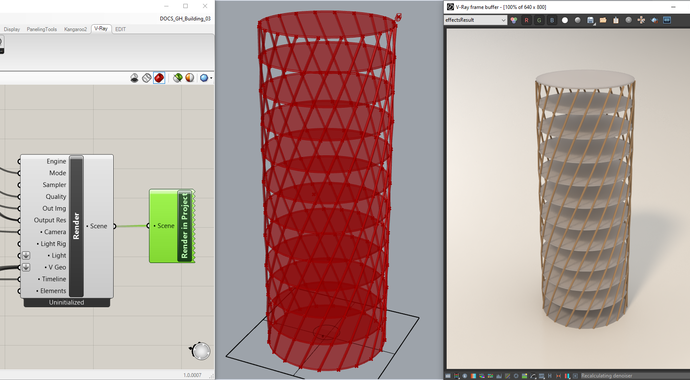
Task: Open the EDIT tab
Action: (x=120, y=29)
